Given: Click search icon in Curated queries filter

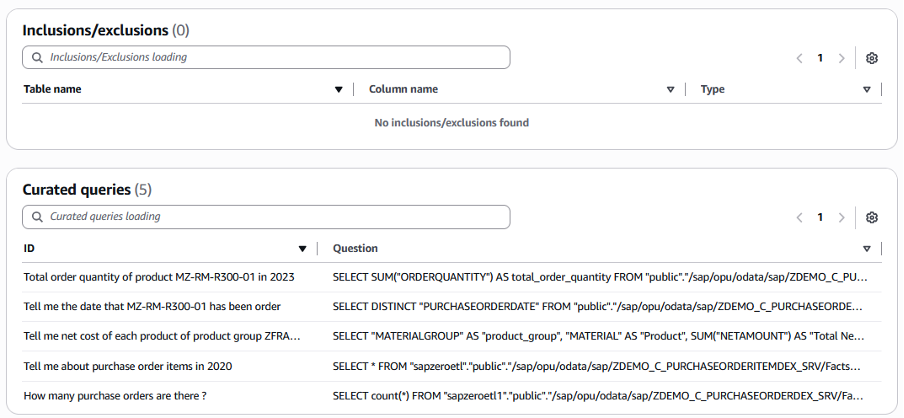Looking at the screenshot, I should point(37,217).
